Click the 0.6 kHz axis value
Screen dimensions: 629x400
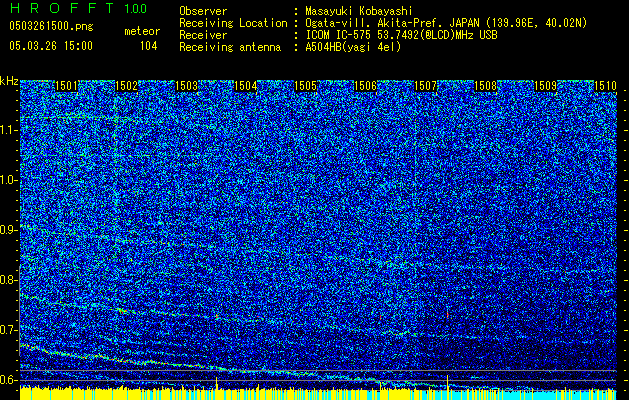point(9,380)
